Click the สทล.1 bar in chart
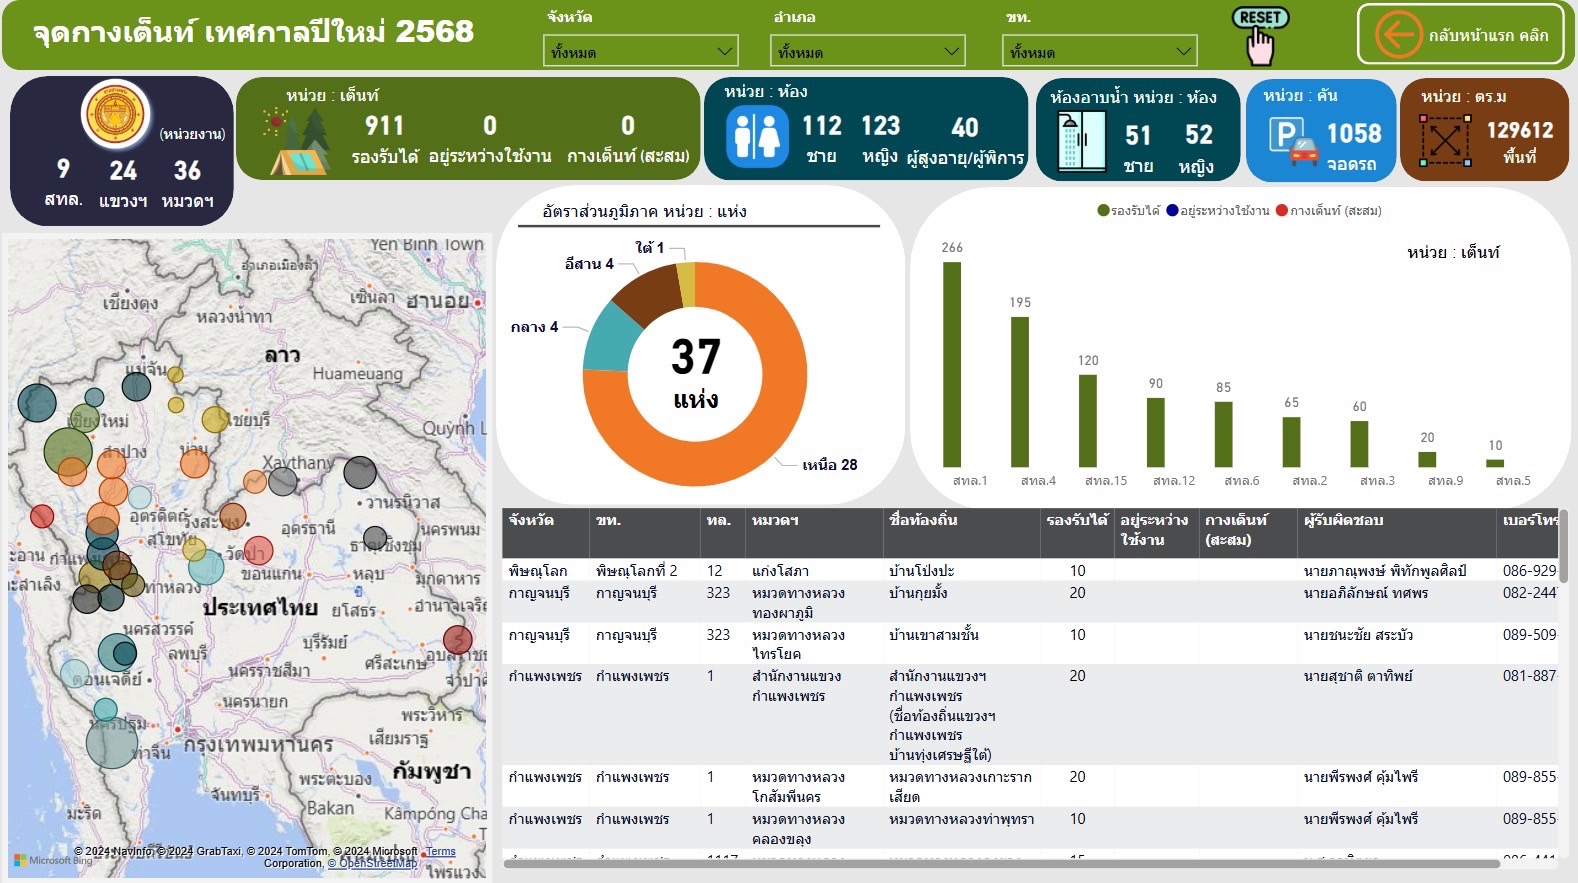 coord(952,365)
